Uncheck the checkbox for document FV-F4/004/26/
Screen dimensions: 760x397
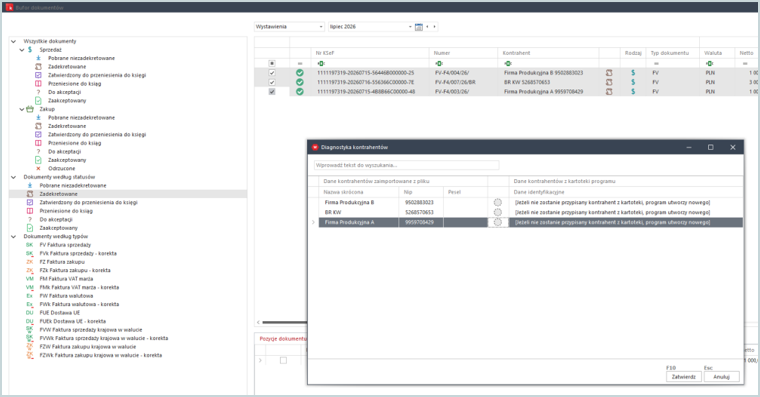click(272, 73)
